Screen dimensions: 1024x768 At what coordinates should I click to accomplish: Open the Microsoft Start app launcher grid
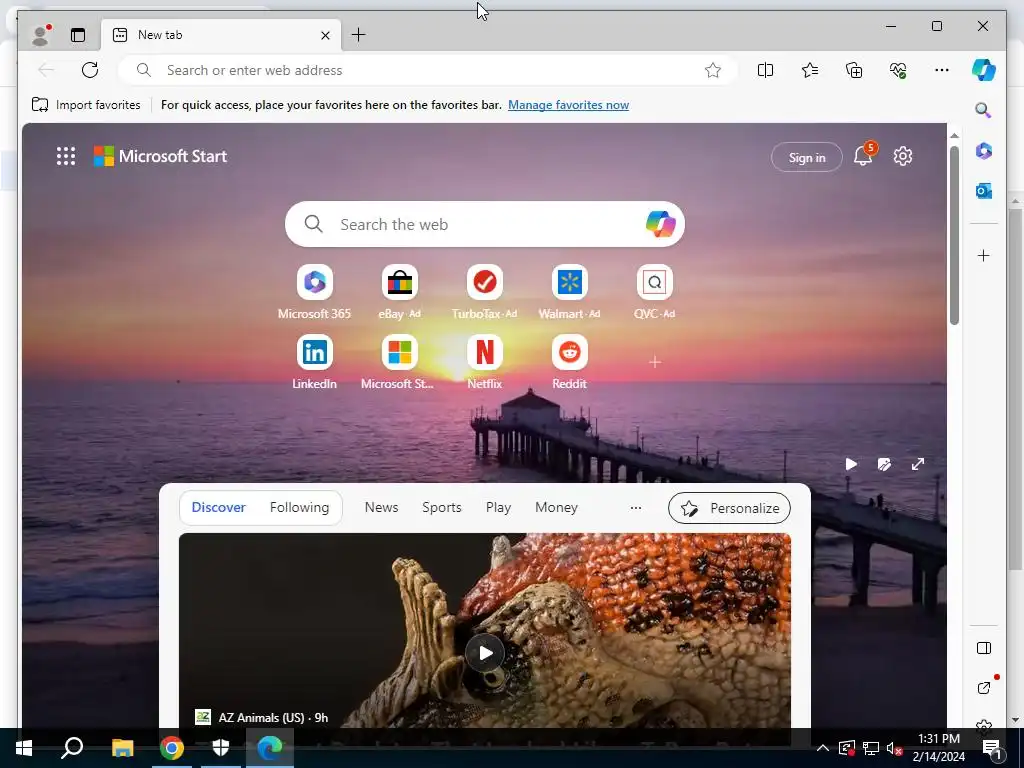[65, 156]
